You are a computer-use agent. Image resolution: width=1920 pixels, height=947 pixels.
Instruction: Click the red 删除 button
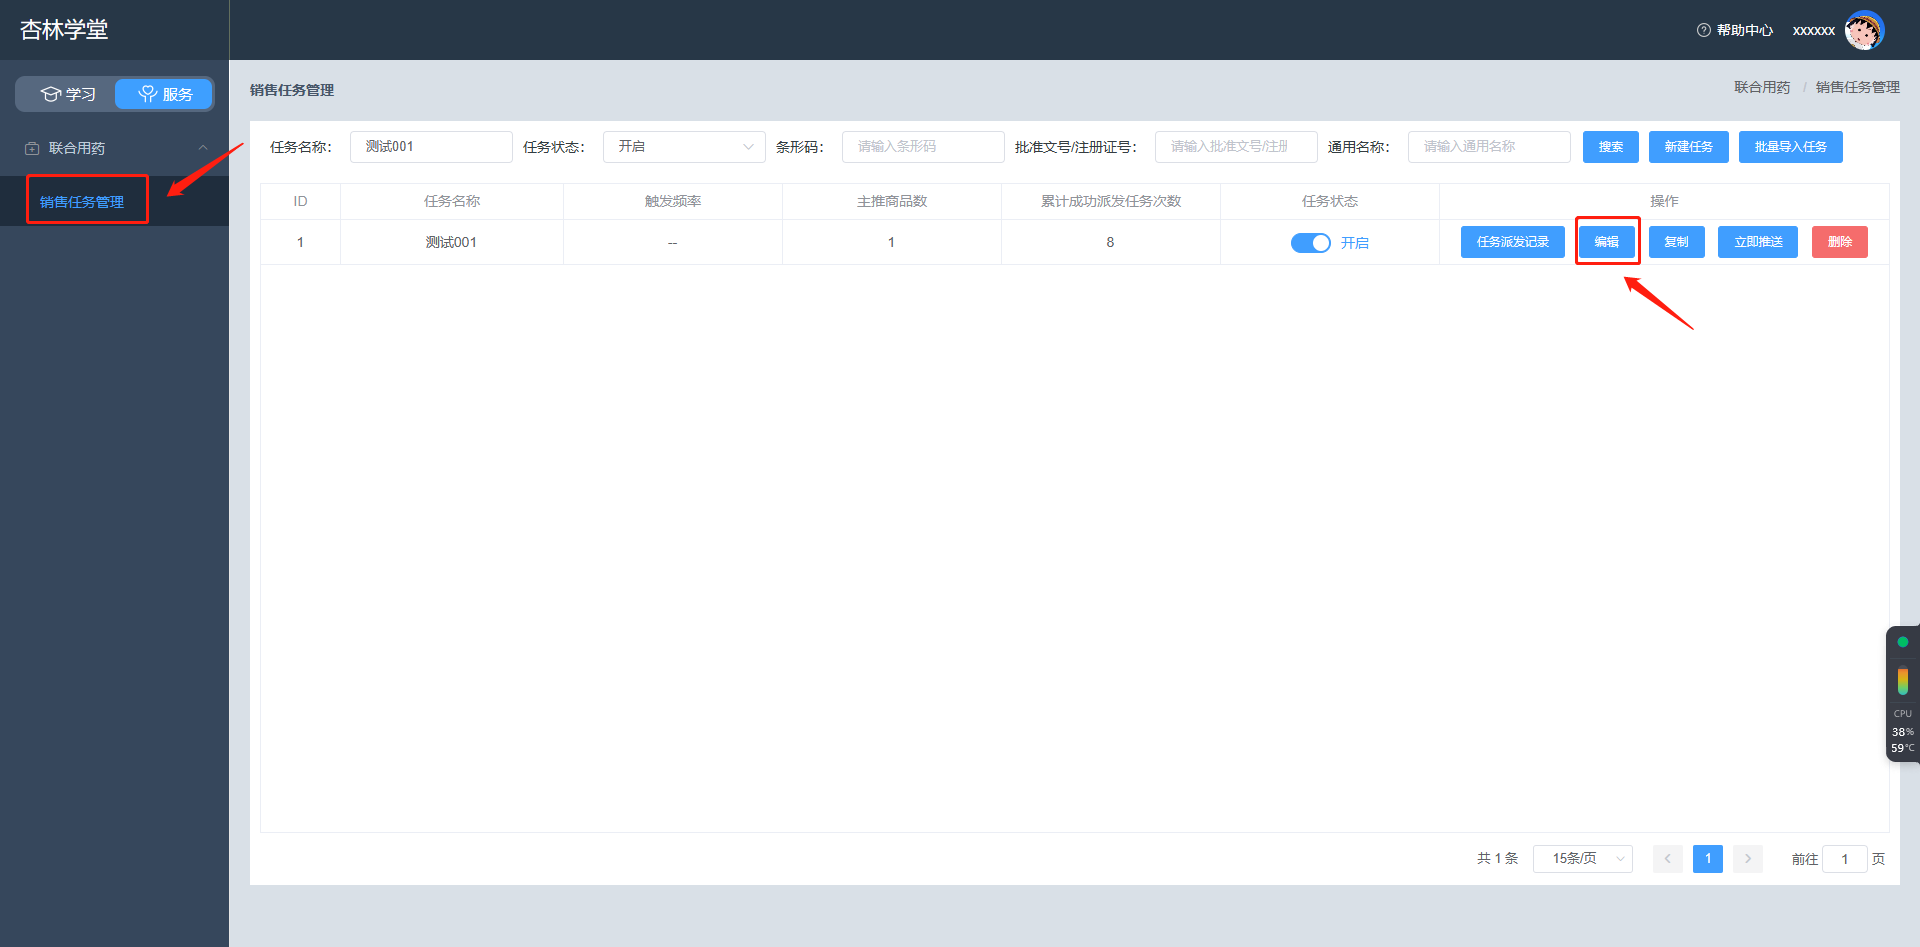pos(1839,242)
